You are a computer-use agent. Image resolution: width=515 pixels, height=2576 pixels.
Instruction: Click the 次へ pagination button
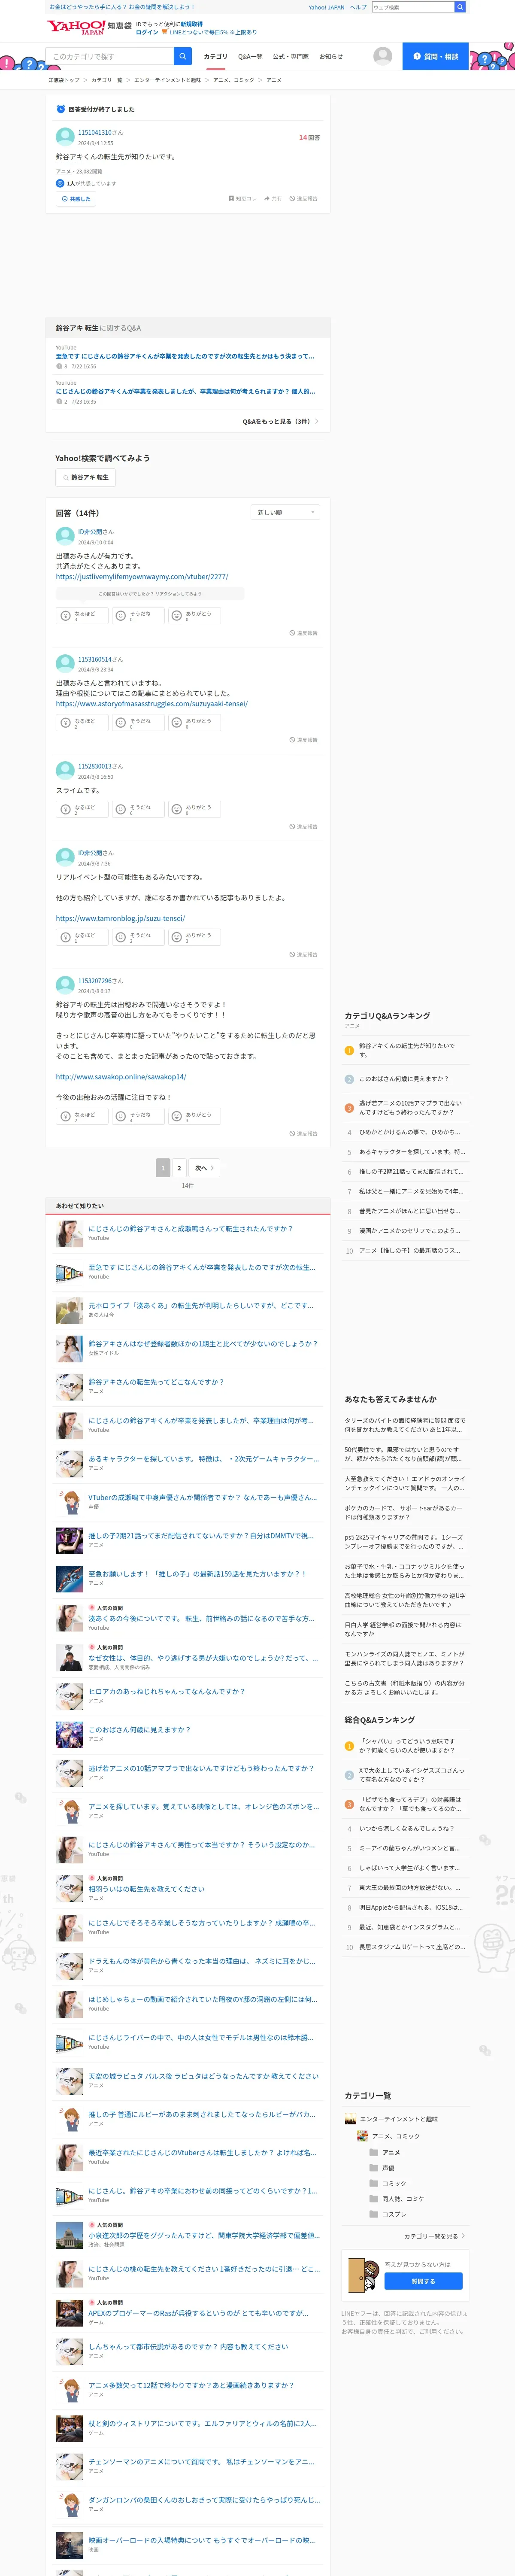[x=204, y=1168]
